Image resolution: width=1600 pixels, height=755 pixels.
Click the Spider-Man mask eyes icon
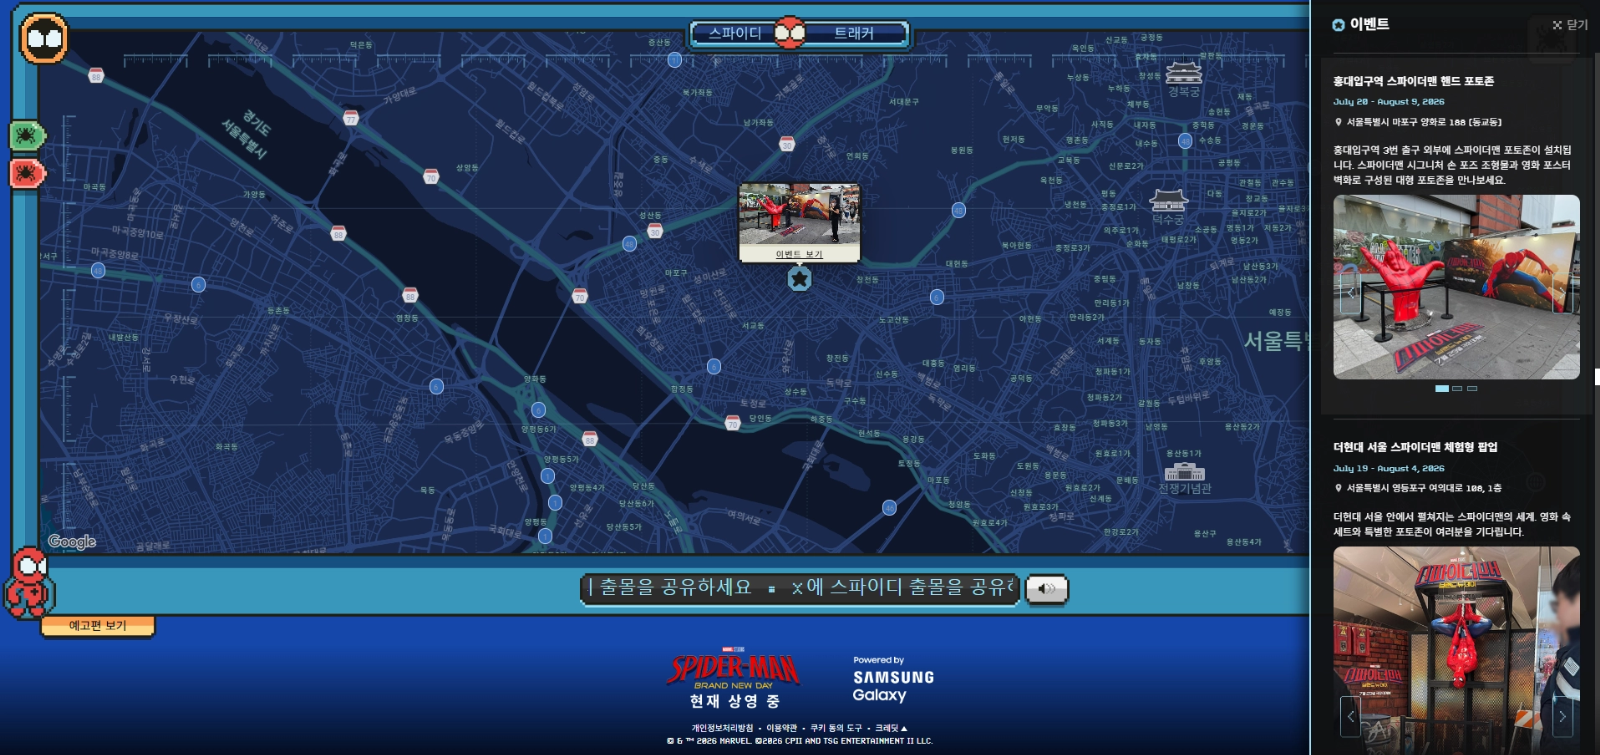(x=44, y=39)
